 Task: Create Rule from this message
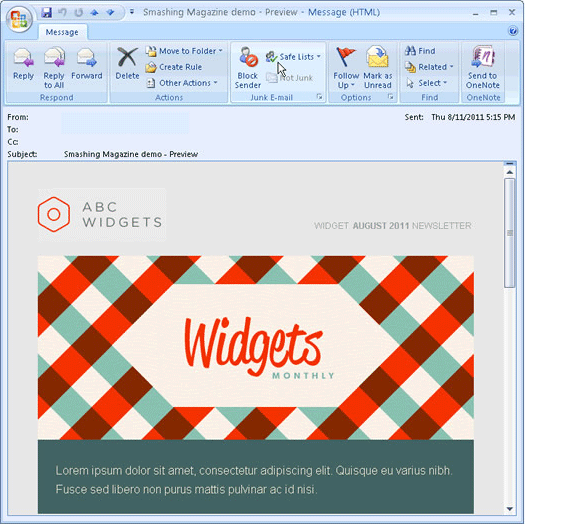tap(174, 67)
